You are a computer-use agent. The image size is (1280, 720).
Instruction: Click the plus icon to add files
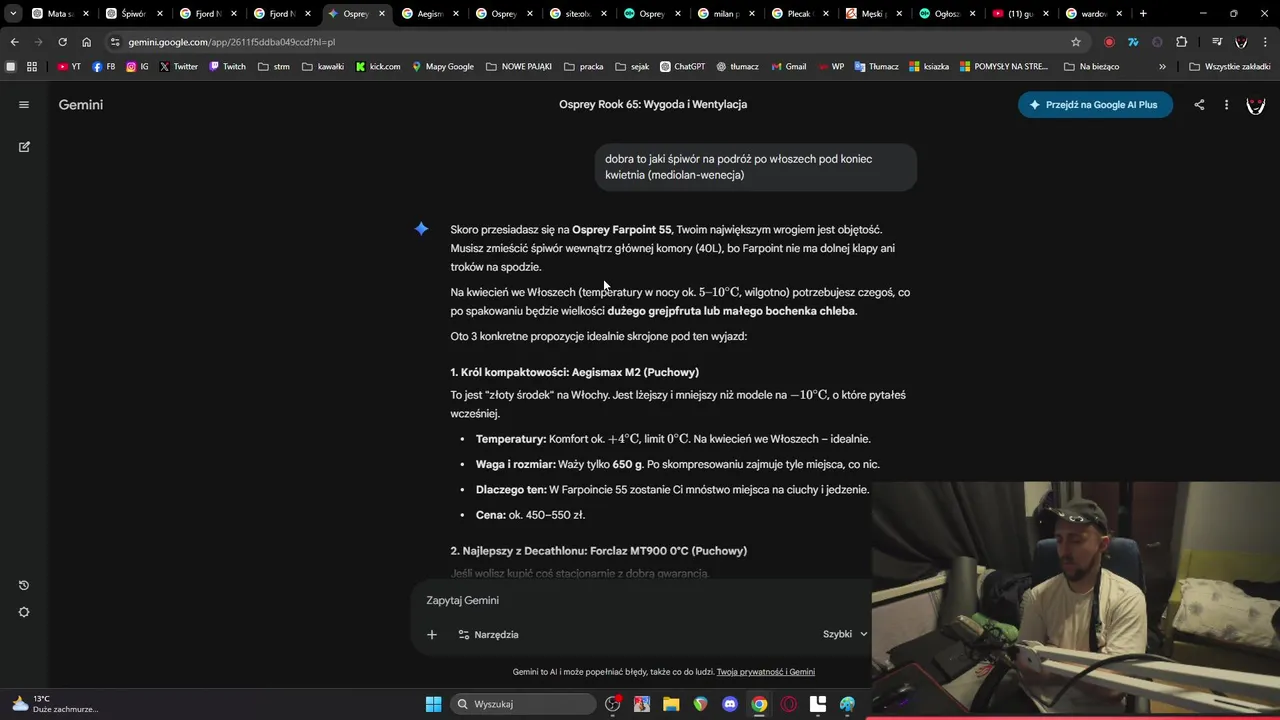[x=432, y=634]
